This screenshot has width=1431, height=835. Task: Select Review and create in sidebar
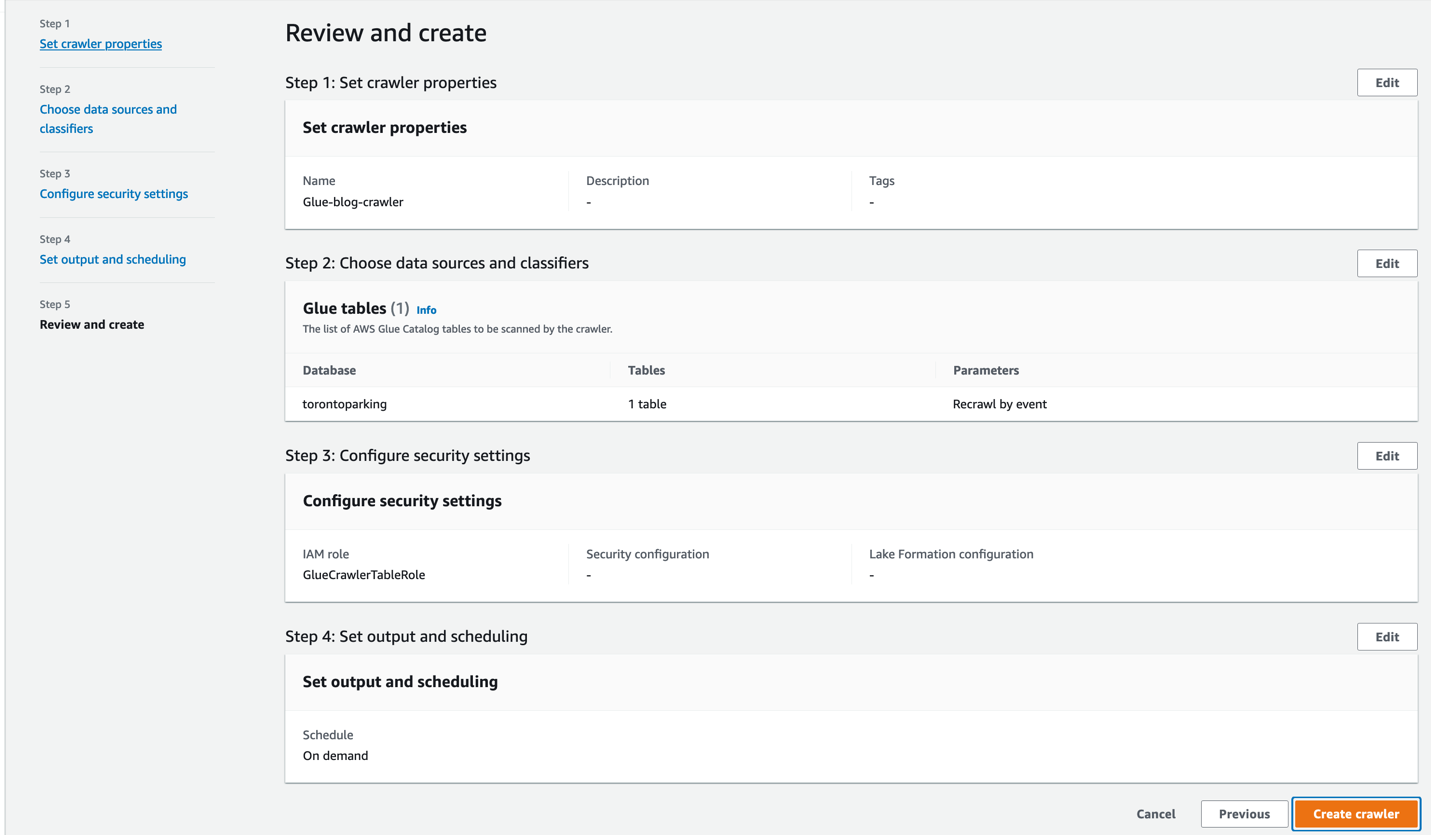(92, 324)
